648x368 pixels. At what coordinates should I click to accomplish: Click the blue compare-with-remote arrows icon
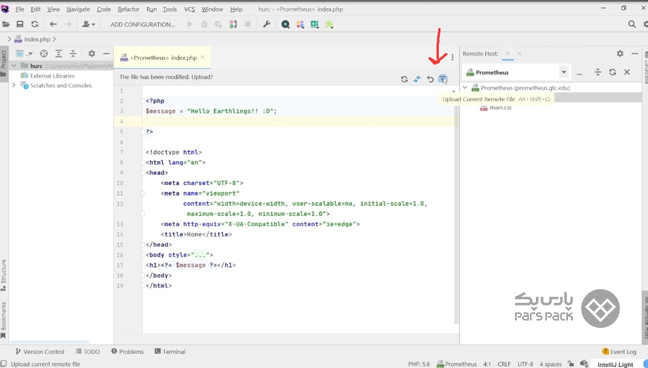pos(417,79)
